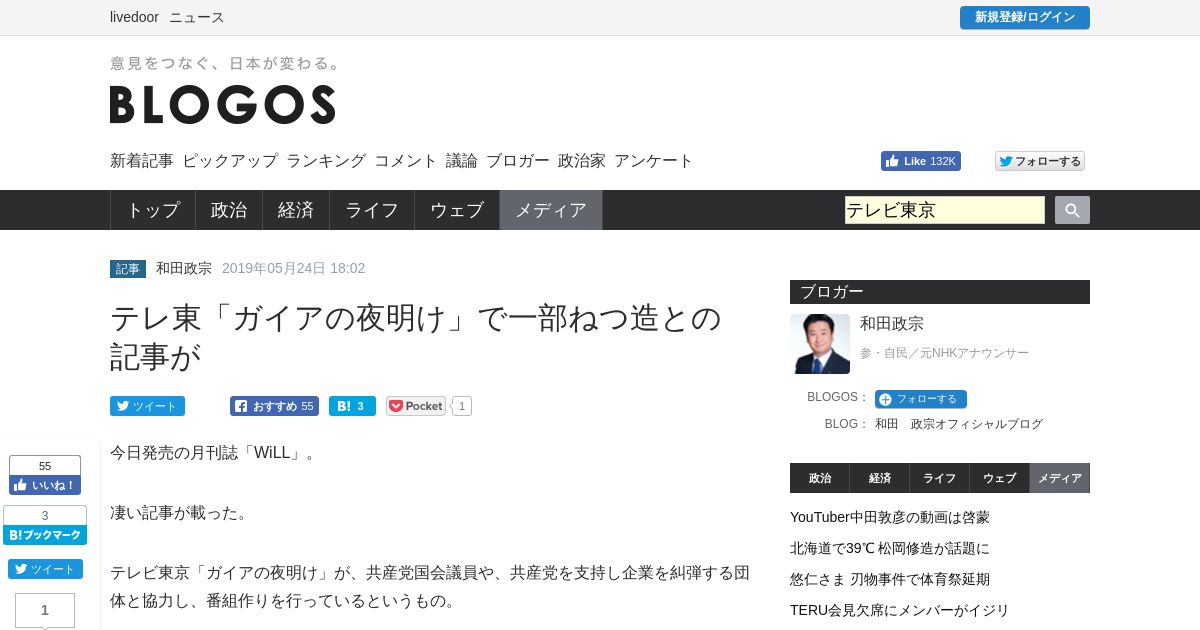
Task: Select the ウェブ tab in the dark navigation bar
Action: click(457, 210)
